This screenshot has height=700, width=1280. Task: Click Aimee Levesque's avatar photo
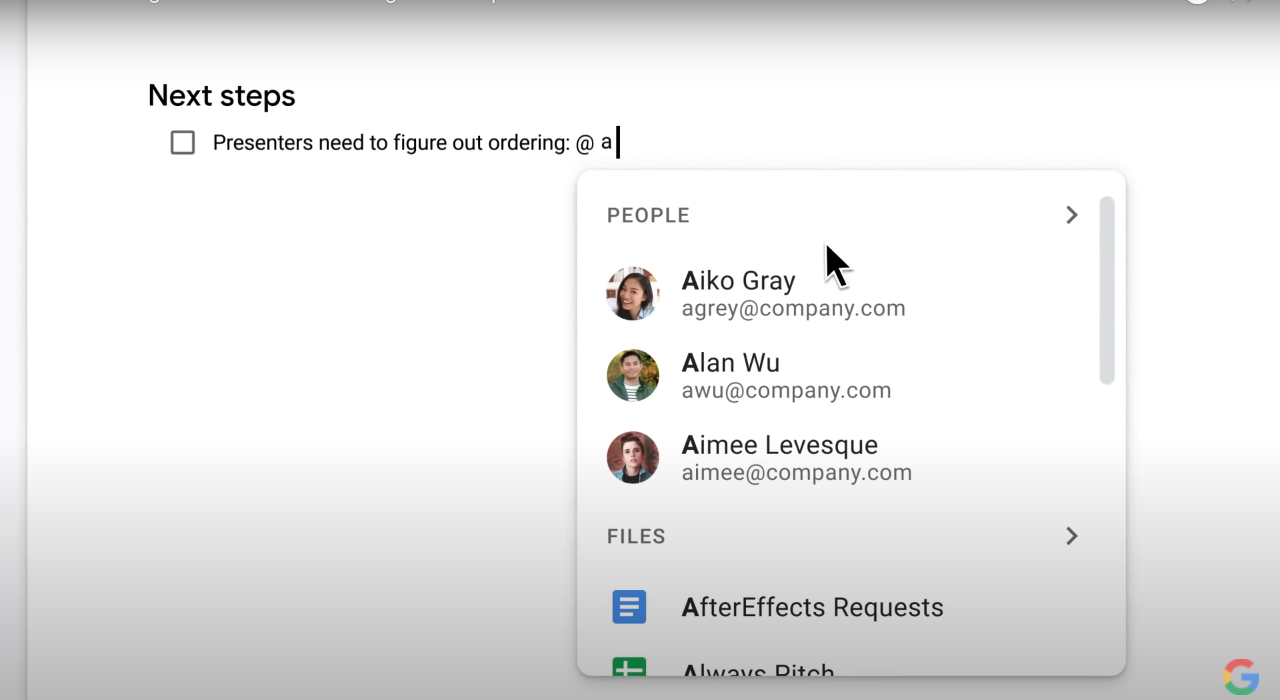pos(633,457)
